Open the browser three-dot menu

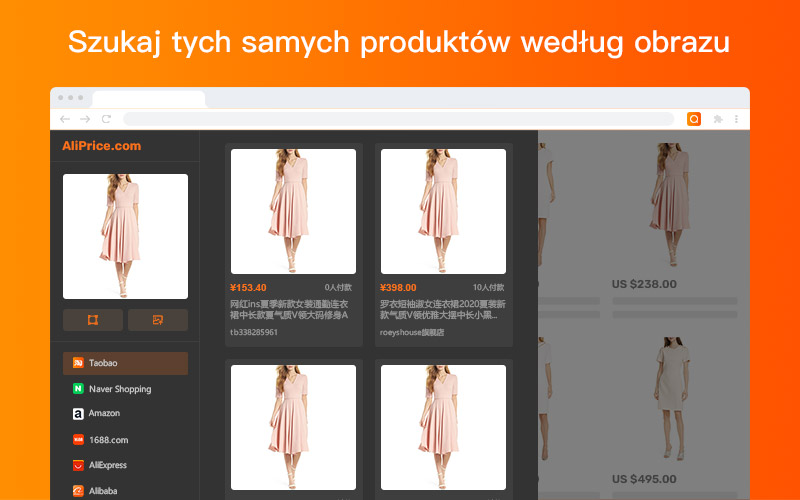tap(736, 119)
